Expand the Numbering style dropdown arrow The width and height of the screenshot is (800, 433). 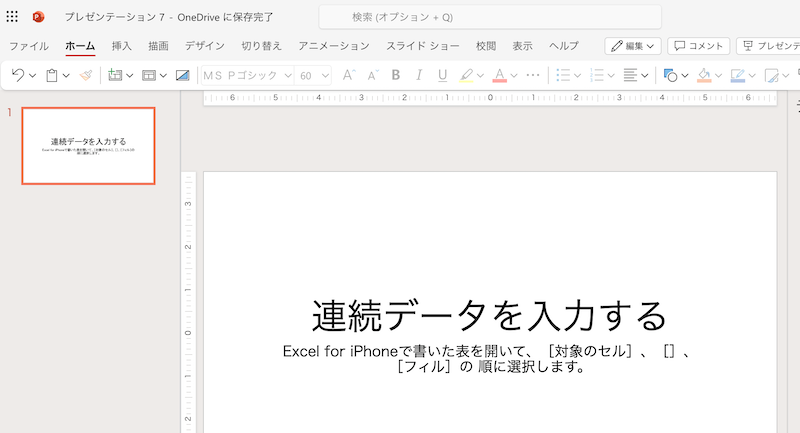click(611, 75)
